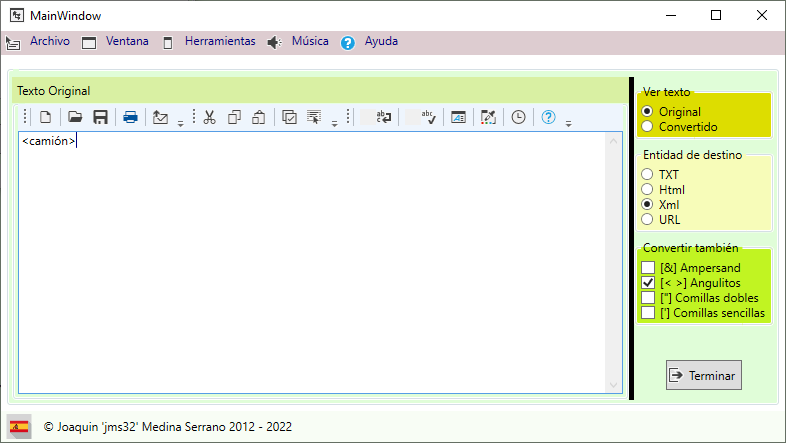
Task: Open the Archivo menu
Action: pyautogui.click(x=49, y=42)
